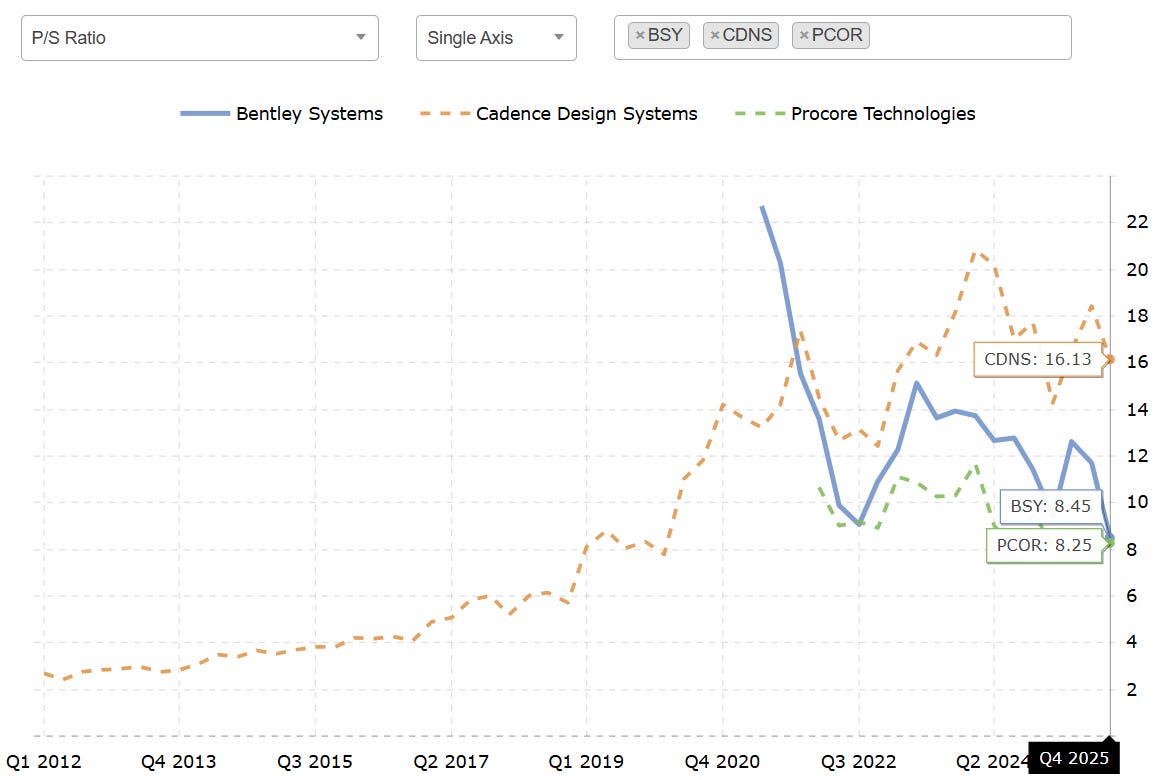Click the 2 value on y-axis
The width and height of the screenshot is (1170, 780).
[x=1131, y=690]
